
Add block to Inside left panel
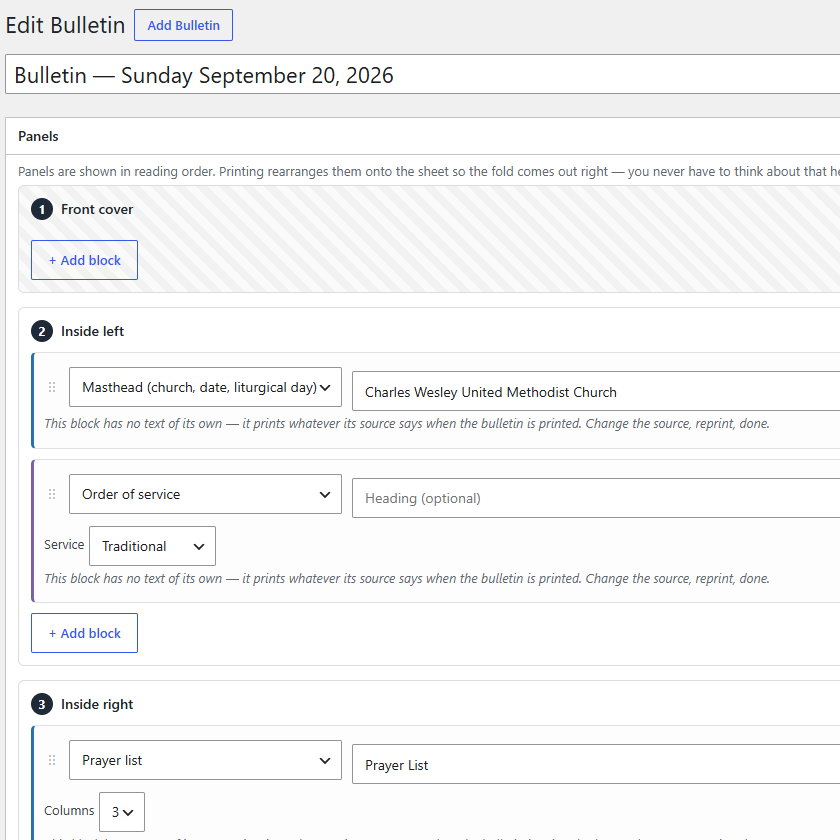[84, 633]
